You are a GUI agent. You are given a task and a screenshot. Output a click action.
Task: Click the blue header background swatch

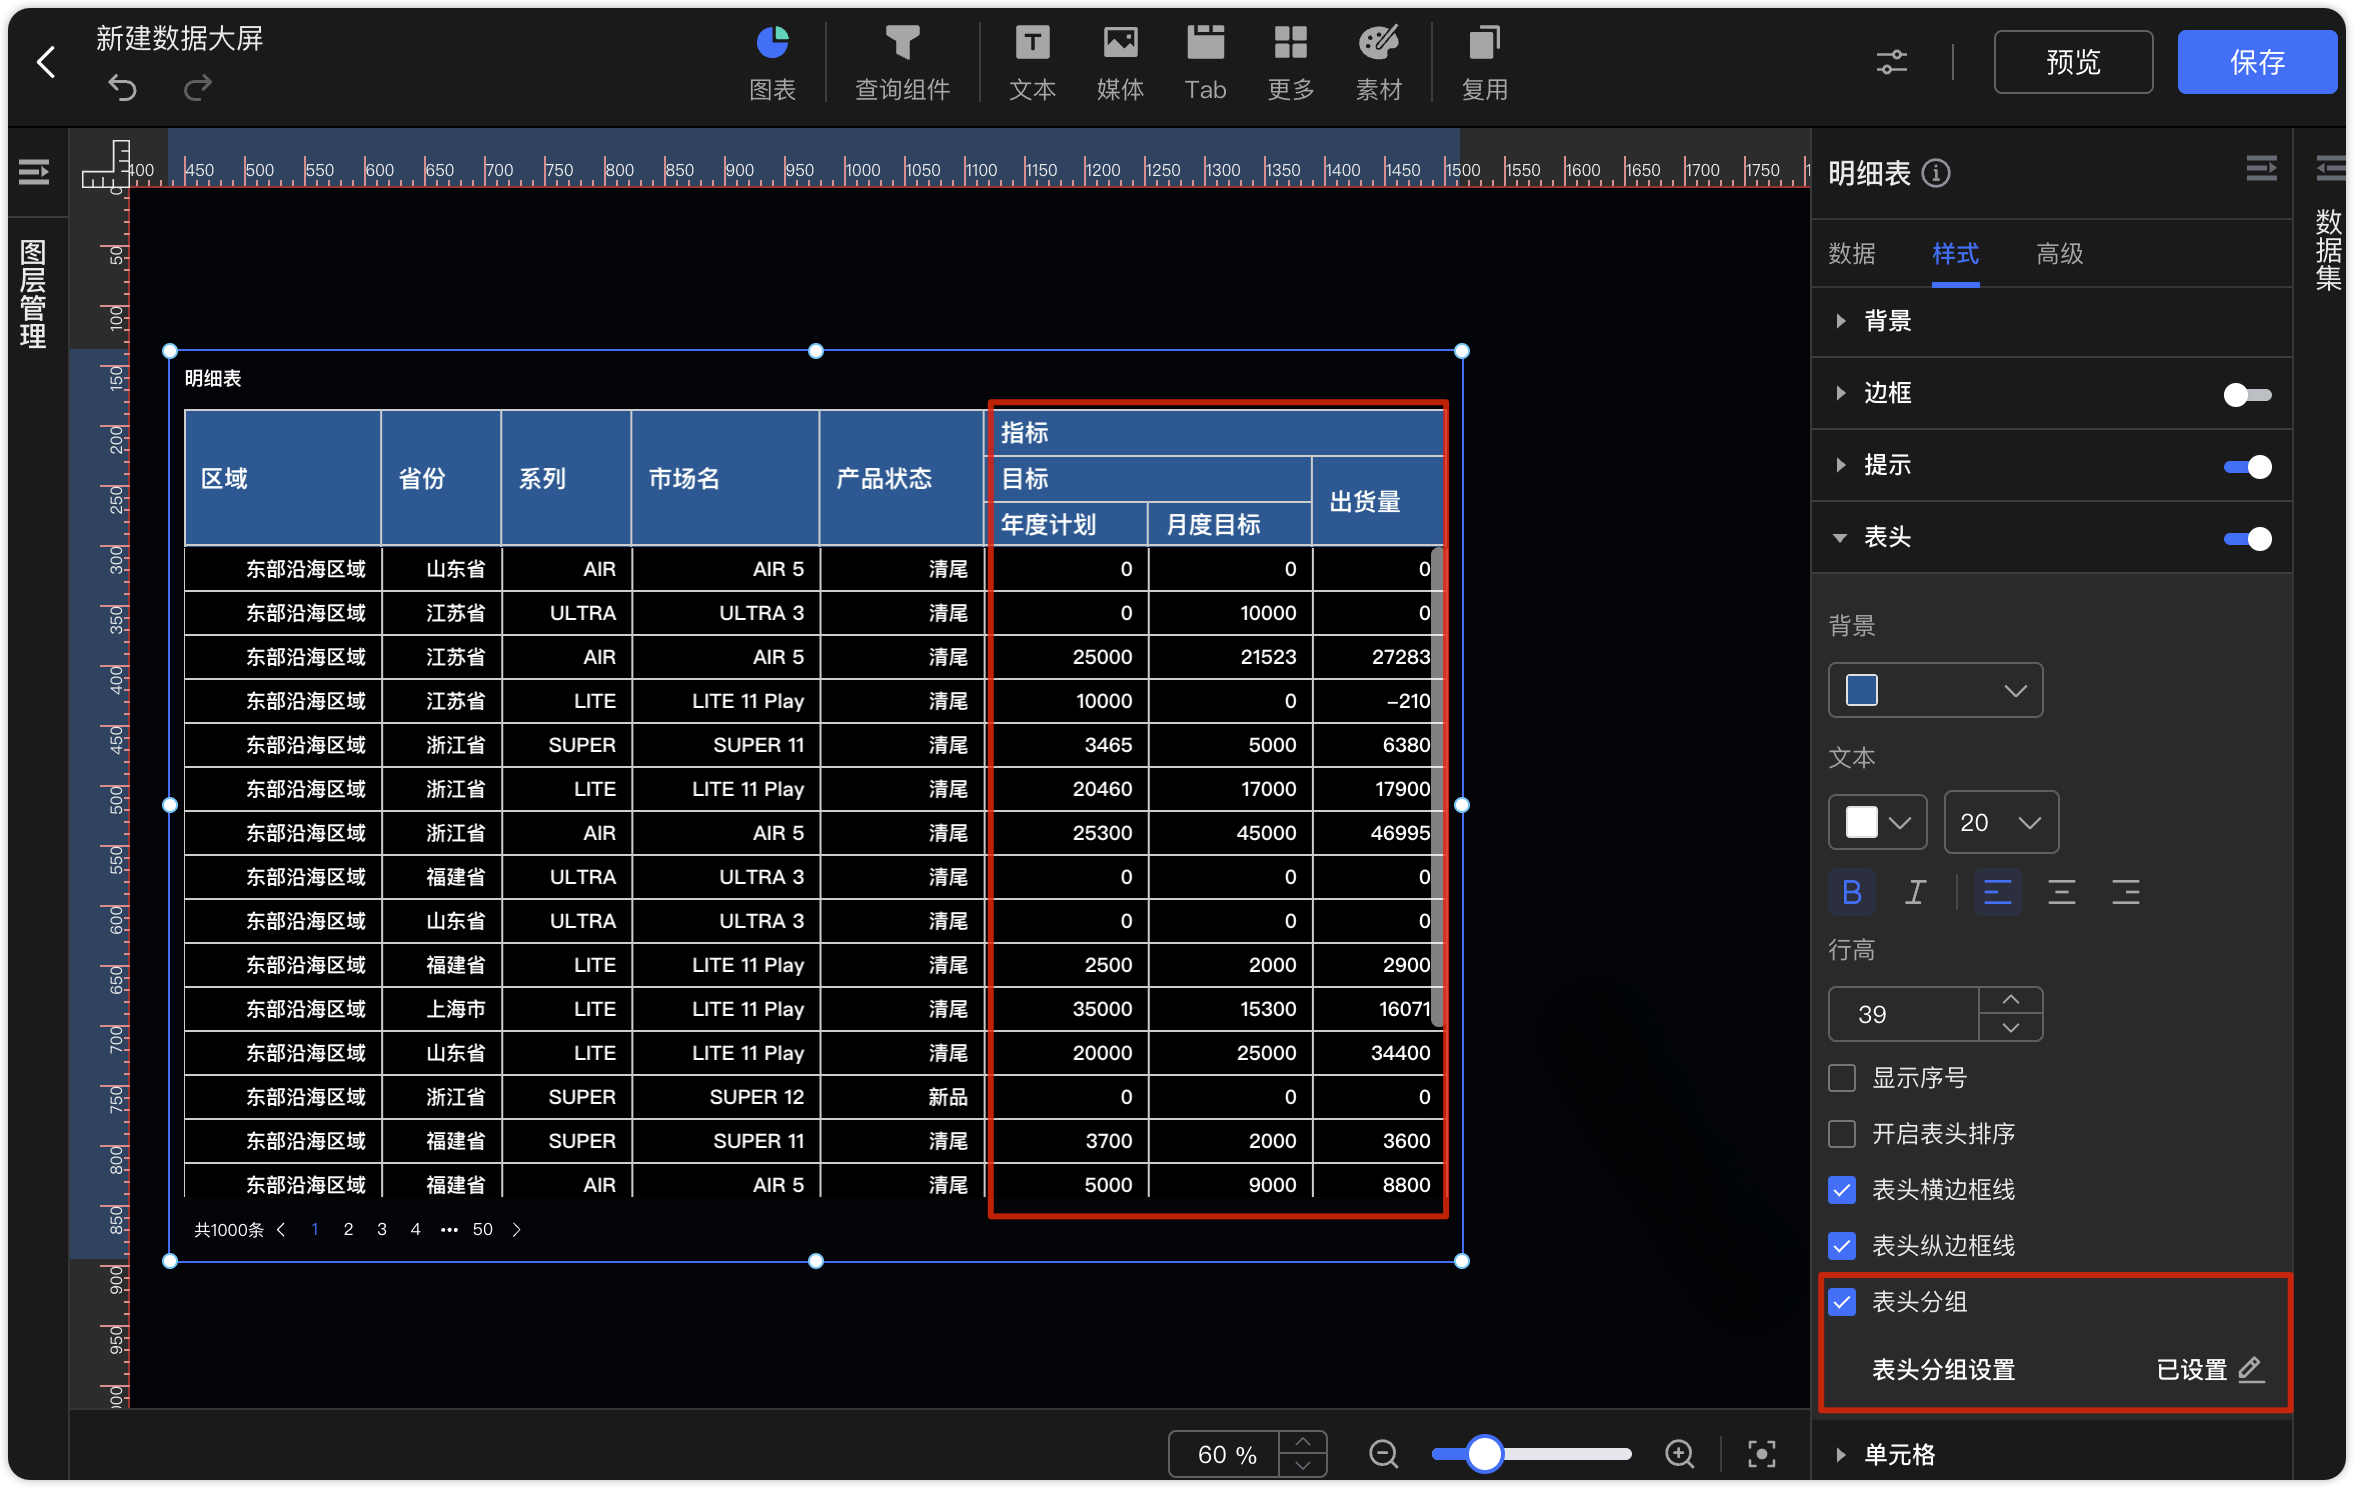[x=1861, y=690]
